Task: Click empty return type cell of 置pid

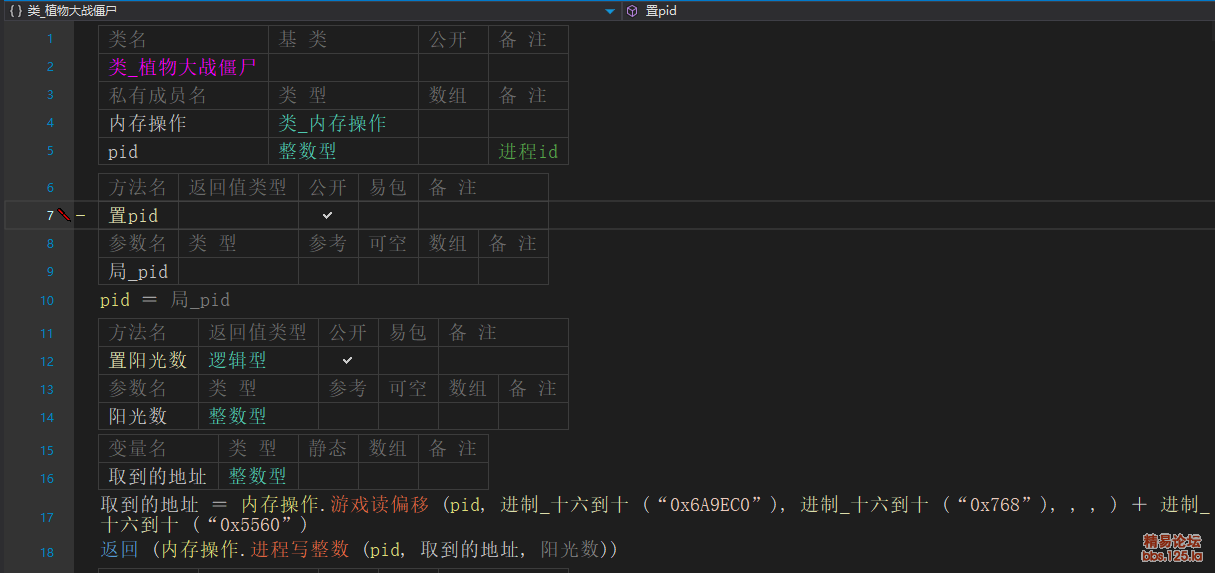Action: click(x=238, y=215)
